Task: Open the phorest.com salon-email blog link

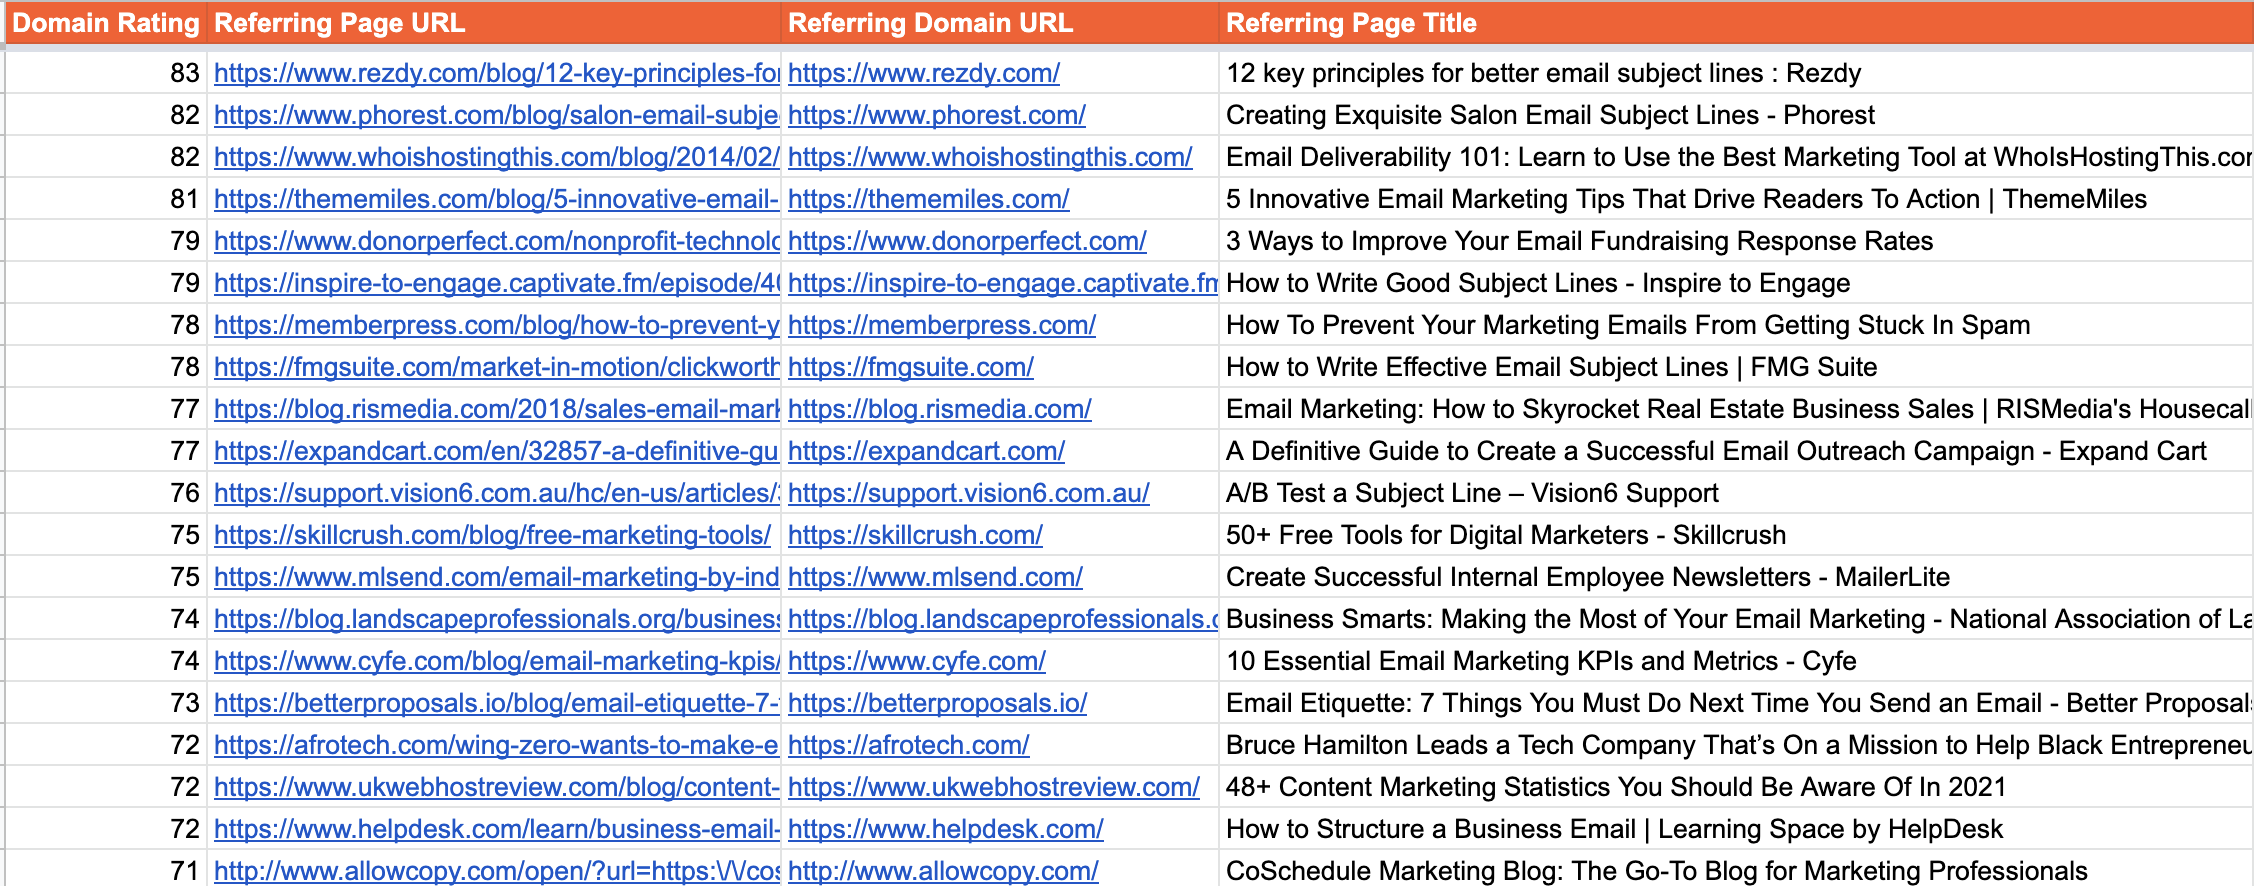Action: pyautogui.click(x=496, y=115)
